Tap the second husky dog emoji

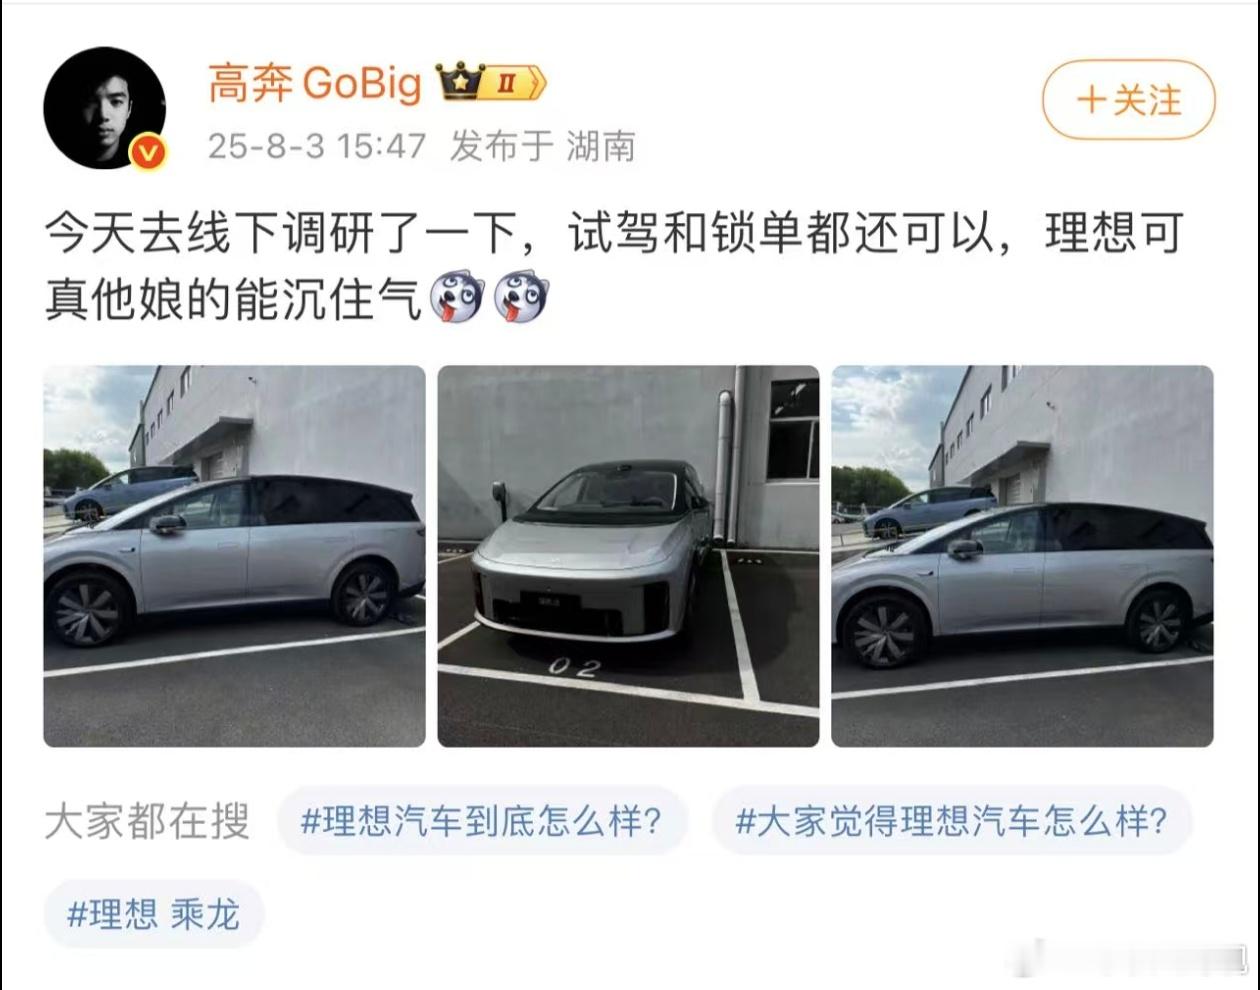click(520, 297)
